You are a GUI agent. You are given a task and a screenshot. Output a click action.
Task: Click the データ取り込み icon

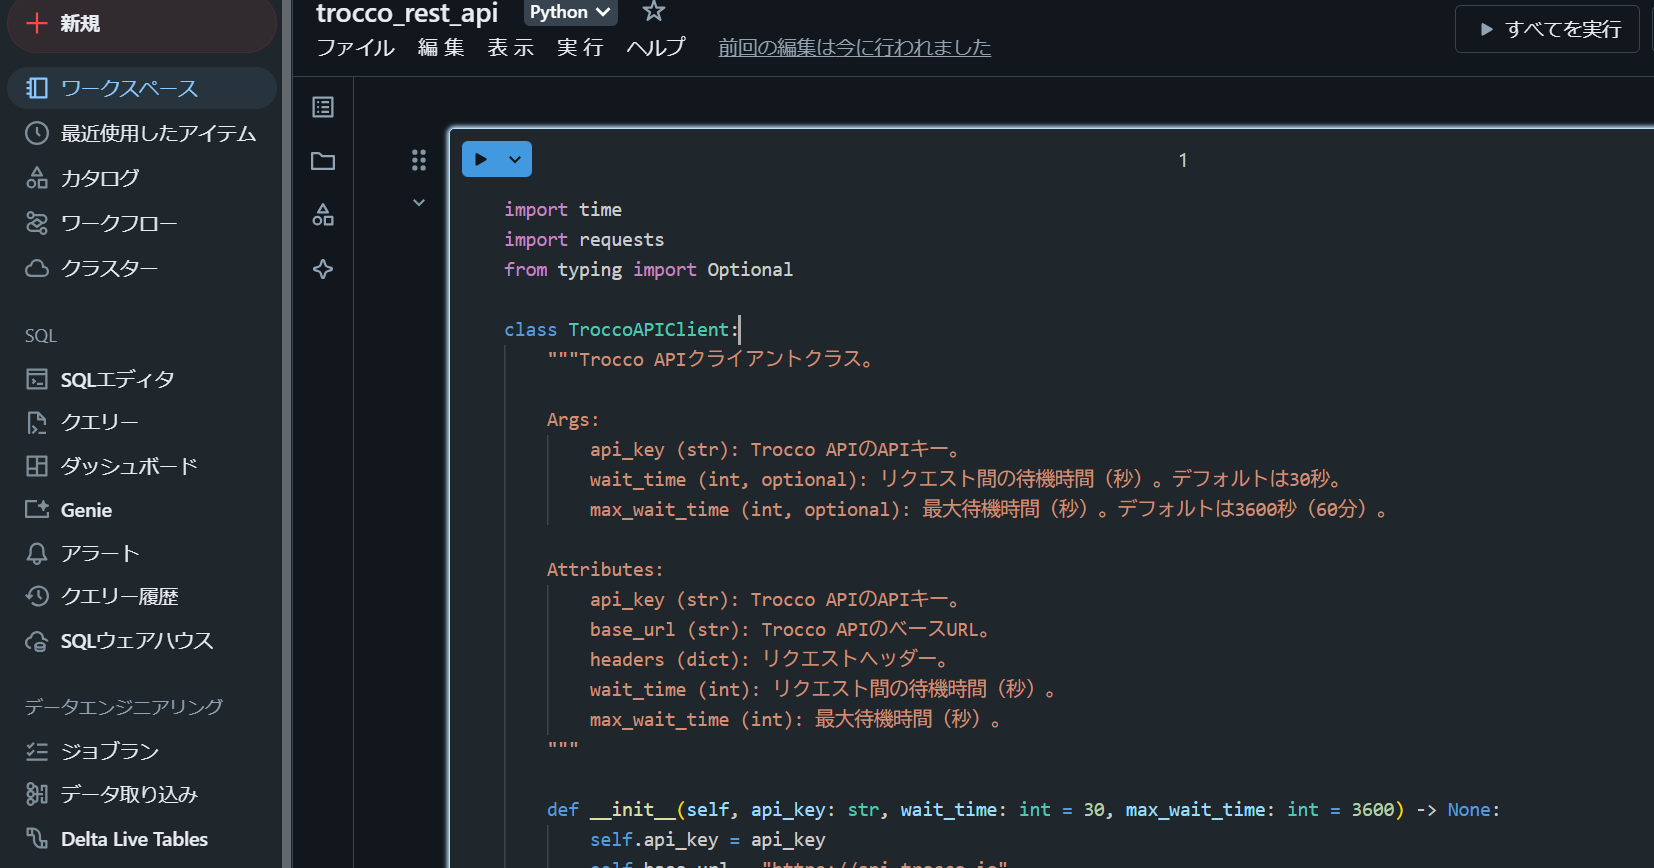coord(37,794)
